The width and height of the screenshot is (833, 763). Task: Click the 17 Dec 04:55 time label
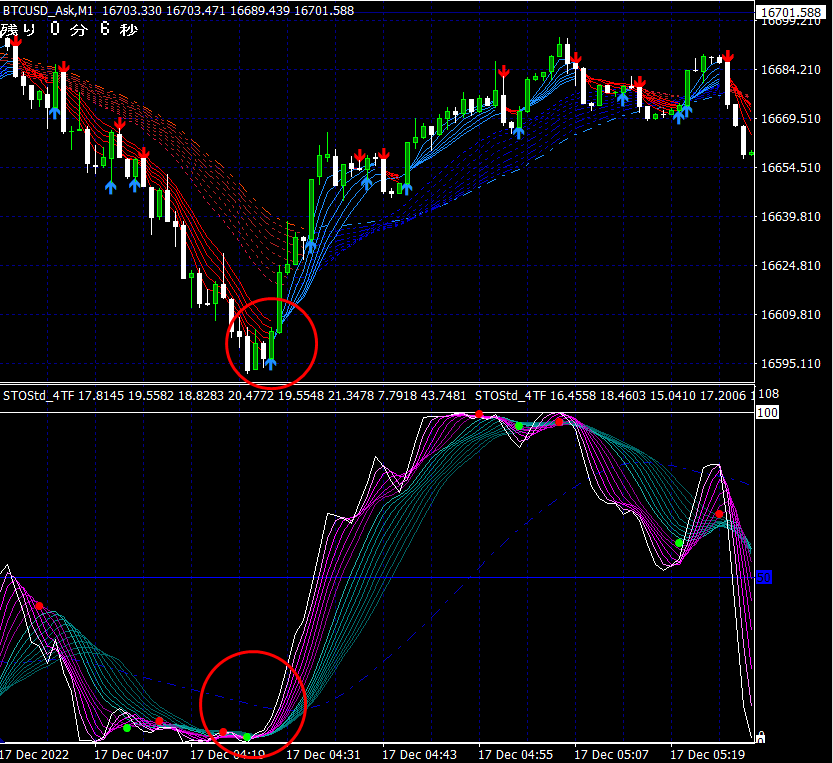tap(515, 754)
